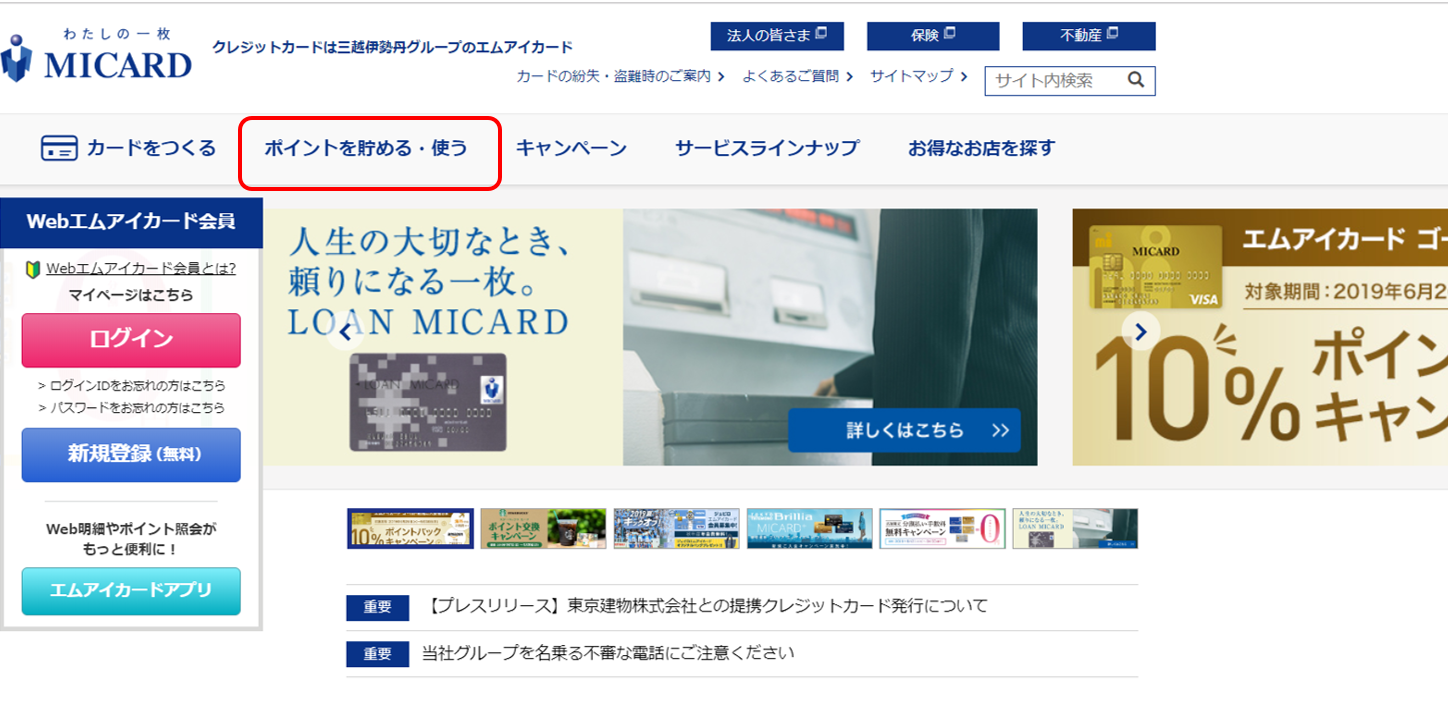The width and height of the screenshot is (1448, 712).
Task: Click 詳しくはこちら button on LOAN MICARD banner
Action: [904, 431]
